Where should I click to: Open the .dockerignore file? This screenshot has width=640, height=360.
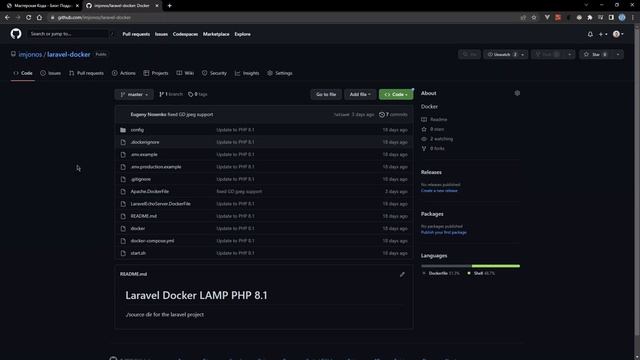pyautogui.click(x=145, y=142)
